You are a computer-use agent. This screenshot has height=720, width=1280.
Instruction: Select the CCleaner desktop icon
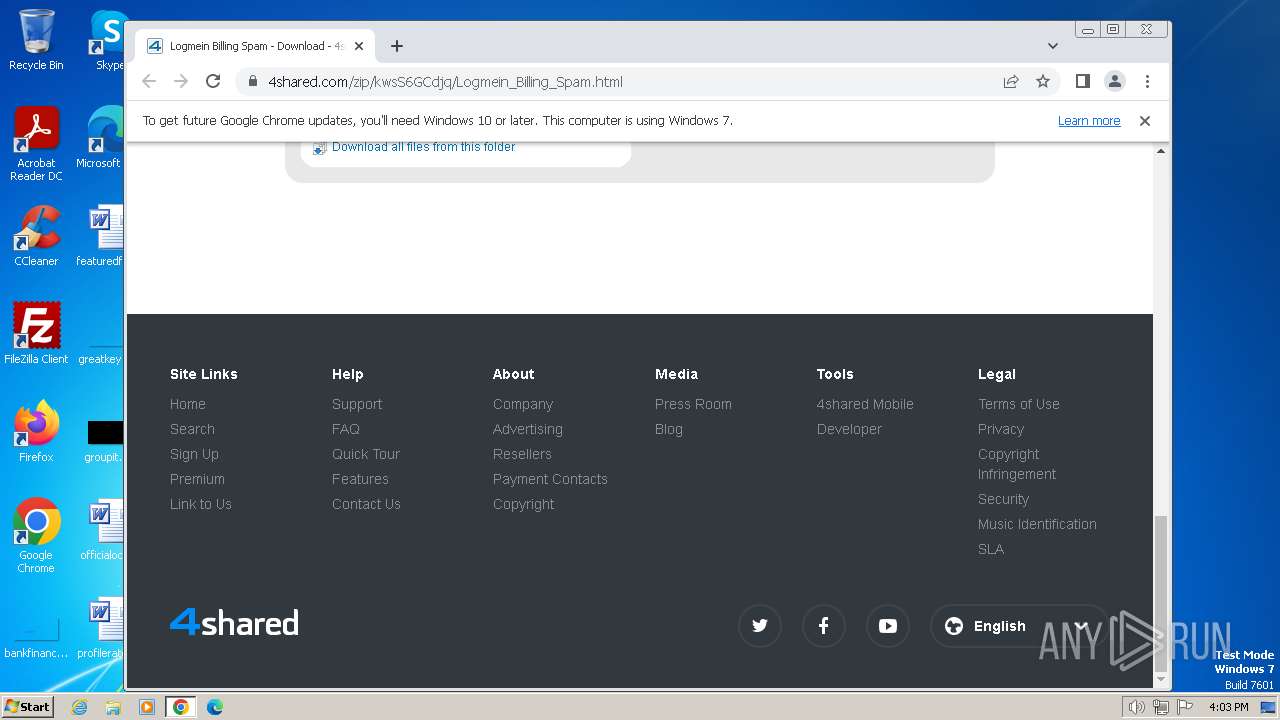point(36,236)
